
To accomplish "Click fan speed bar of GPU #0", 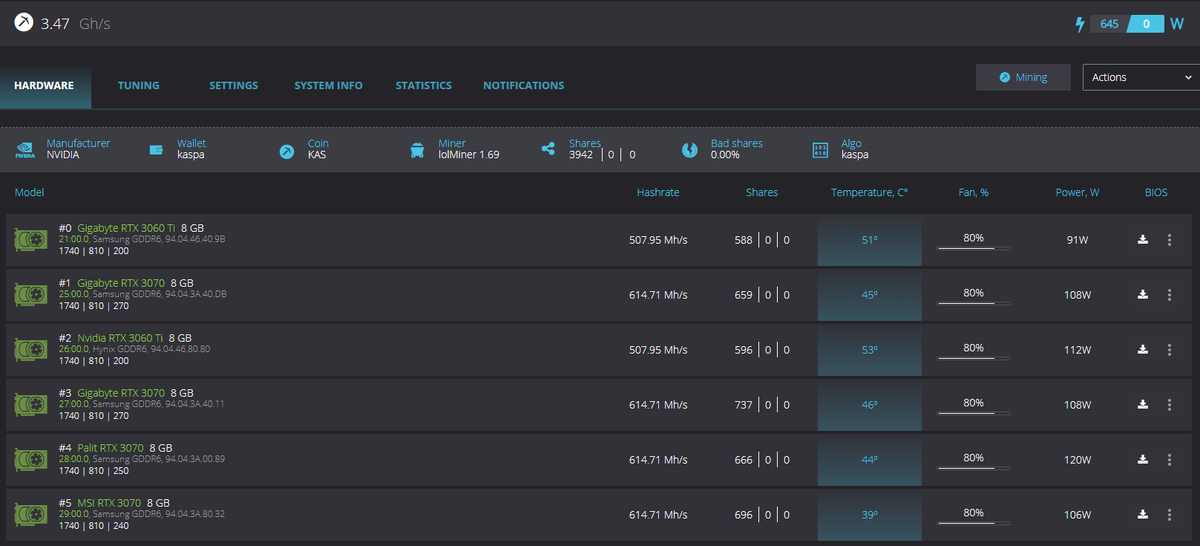I will tap(973, 248).
